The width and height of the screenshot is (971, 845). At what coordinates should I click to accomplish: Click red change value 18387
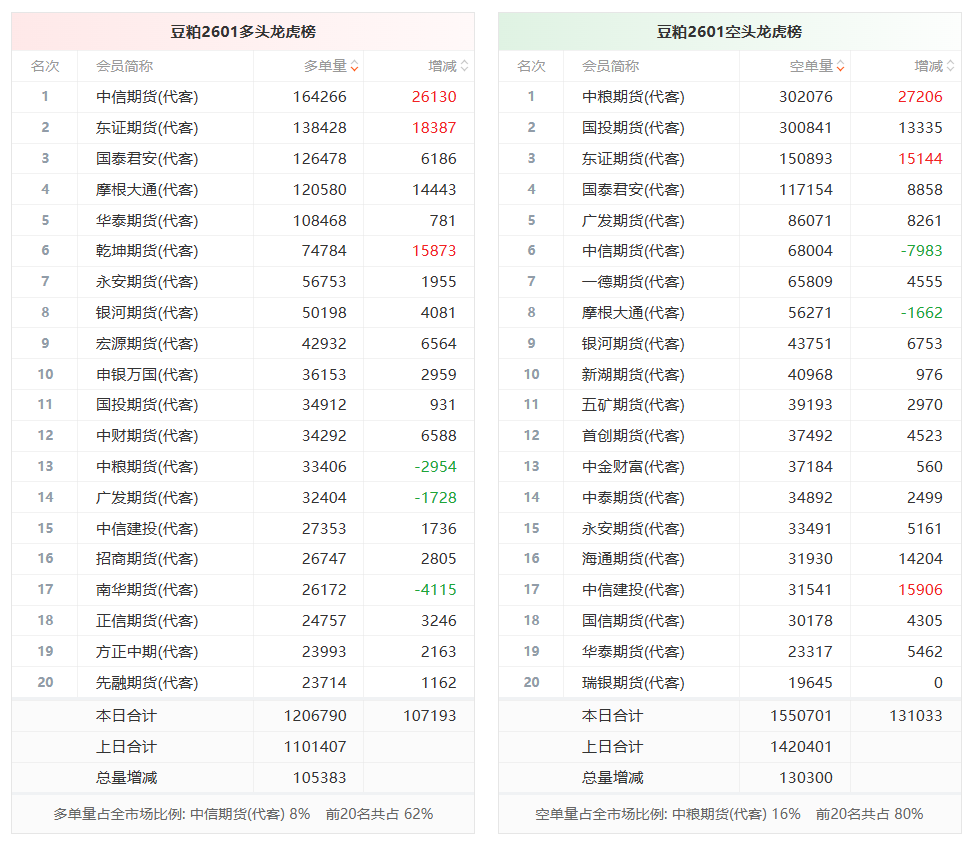pos(434,128)
